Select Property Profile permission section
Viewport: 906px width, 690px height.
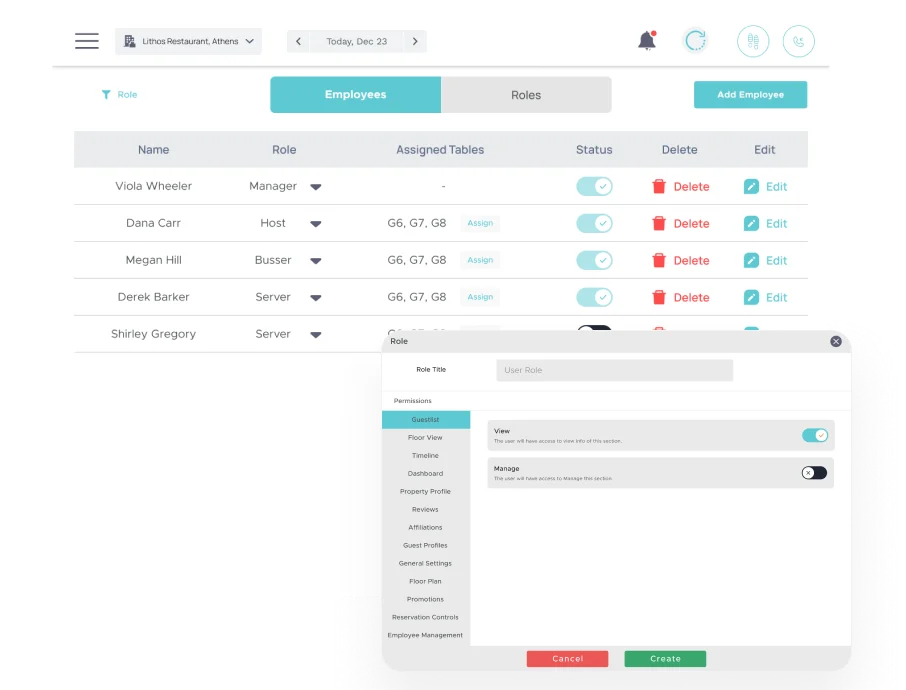426,491
